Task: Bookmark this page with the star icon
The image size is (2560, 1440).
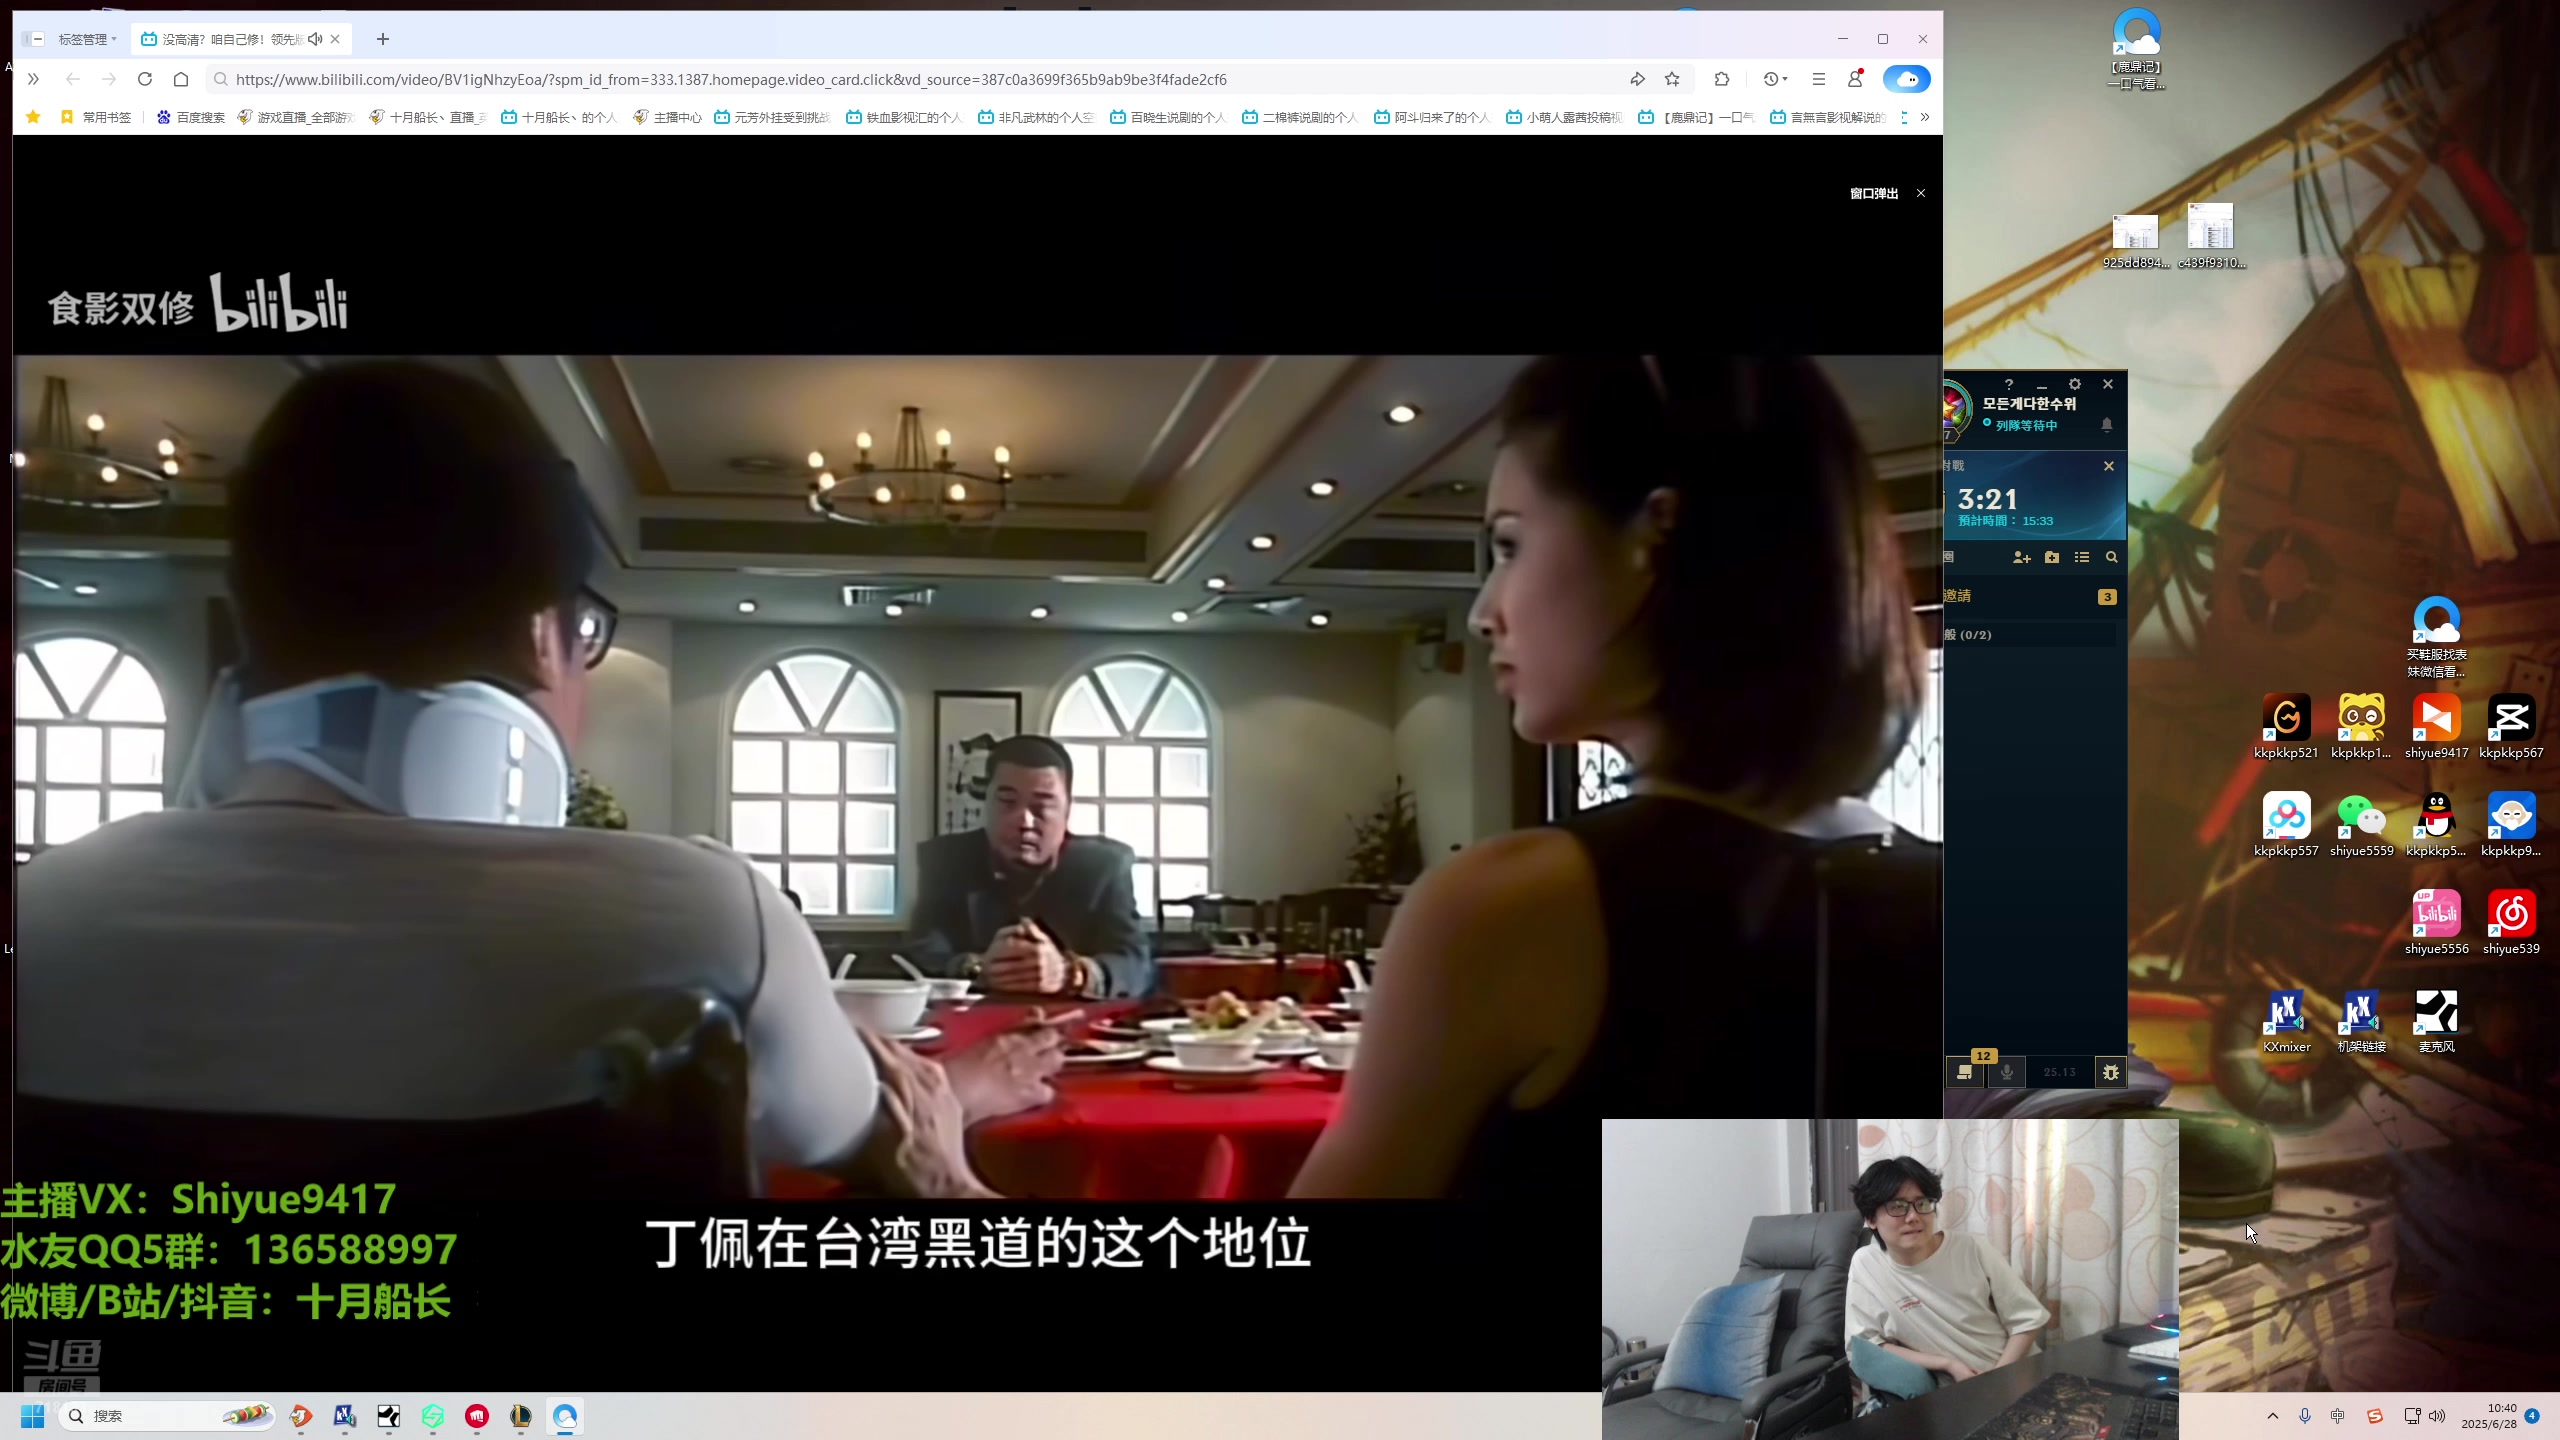Action: coord(1672,79)
